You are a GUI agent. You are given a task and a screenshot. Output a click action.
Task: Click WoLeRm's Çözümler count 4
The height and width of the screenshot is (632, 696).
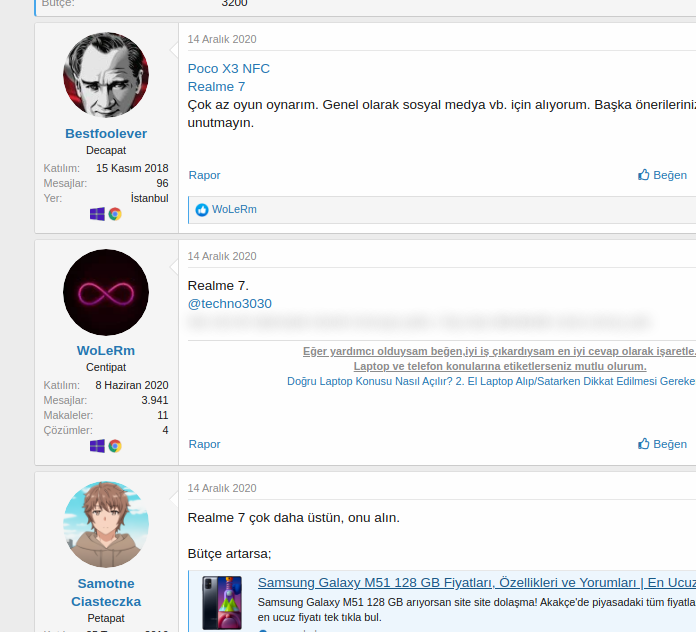tap(166, 431)
